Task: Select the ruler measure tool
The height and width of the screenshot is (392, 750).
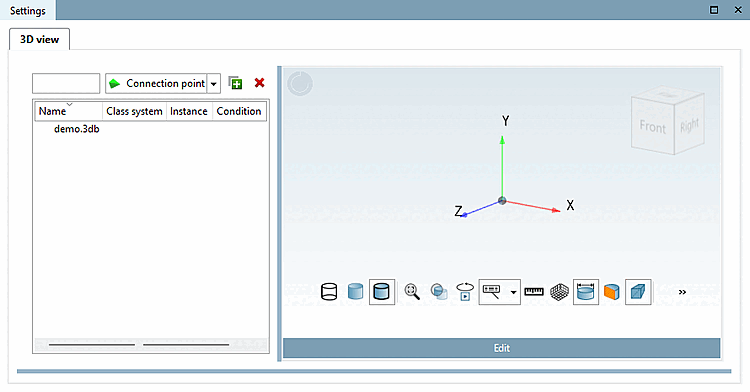Action: coord(534,292)
